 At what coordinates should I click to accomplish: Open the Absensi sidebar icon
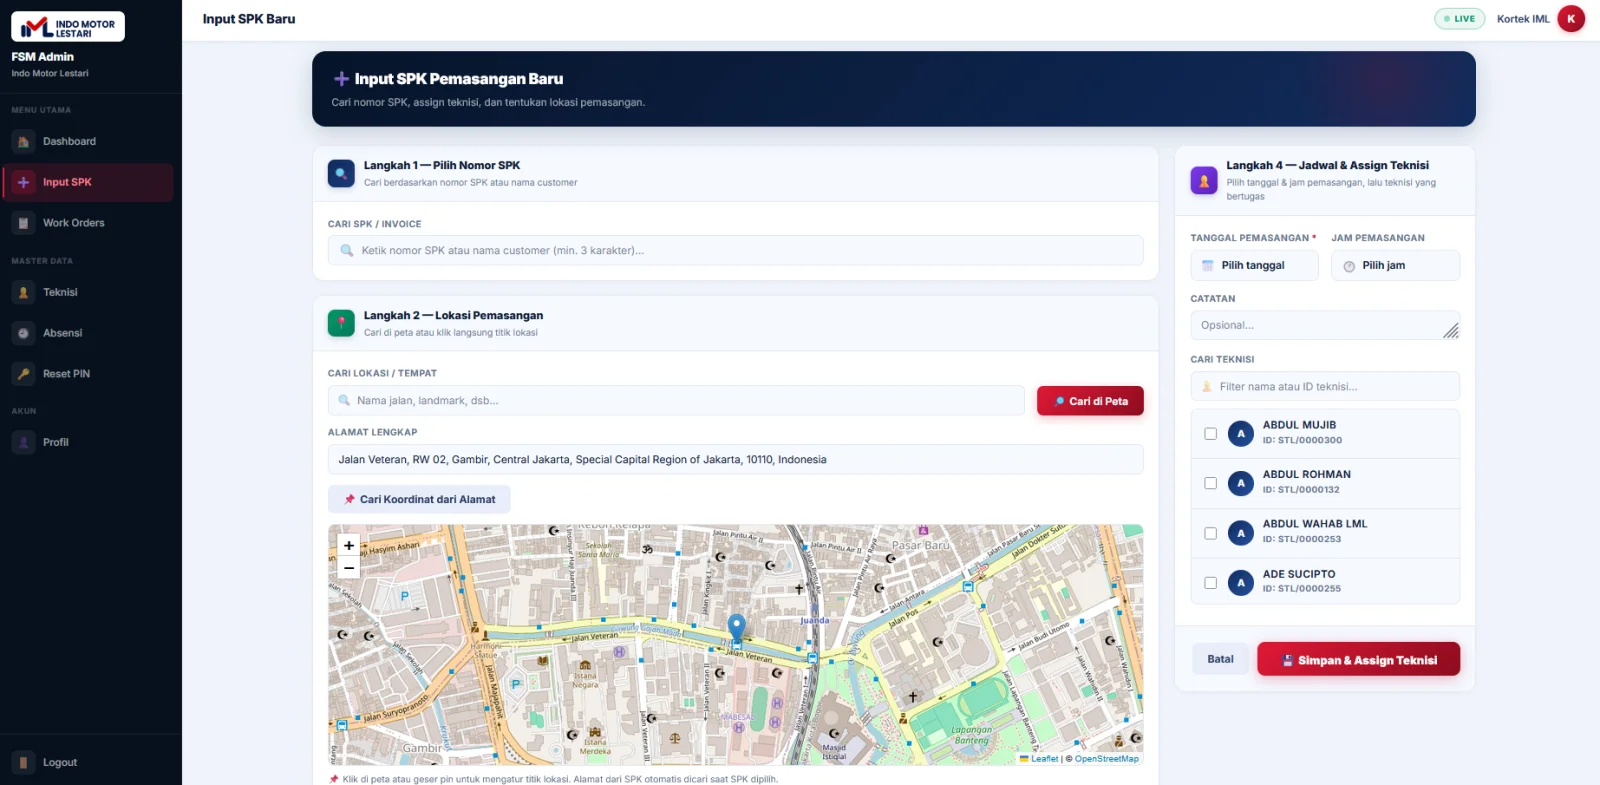(23, 333)
